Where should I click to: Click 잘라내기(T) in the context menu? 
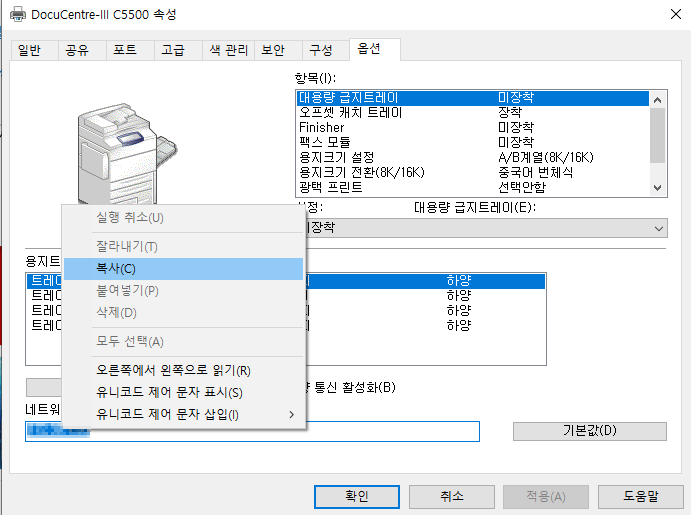pos(183,247)
